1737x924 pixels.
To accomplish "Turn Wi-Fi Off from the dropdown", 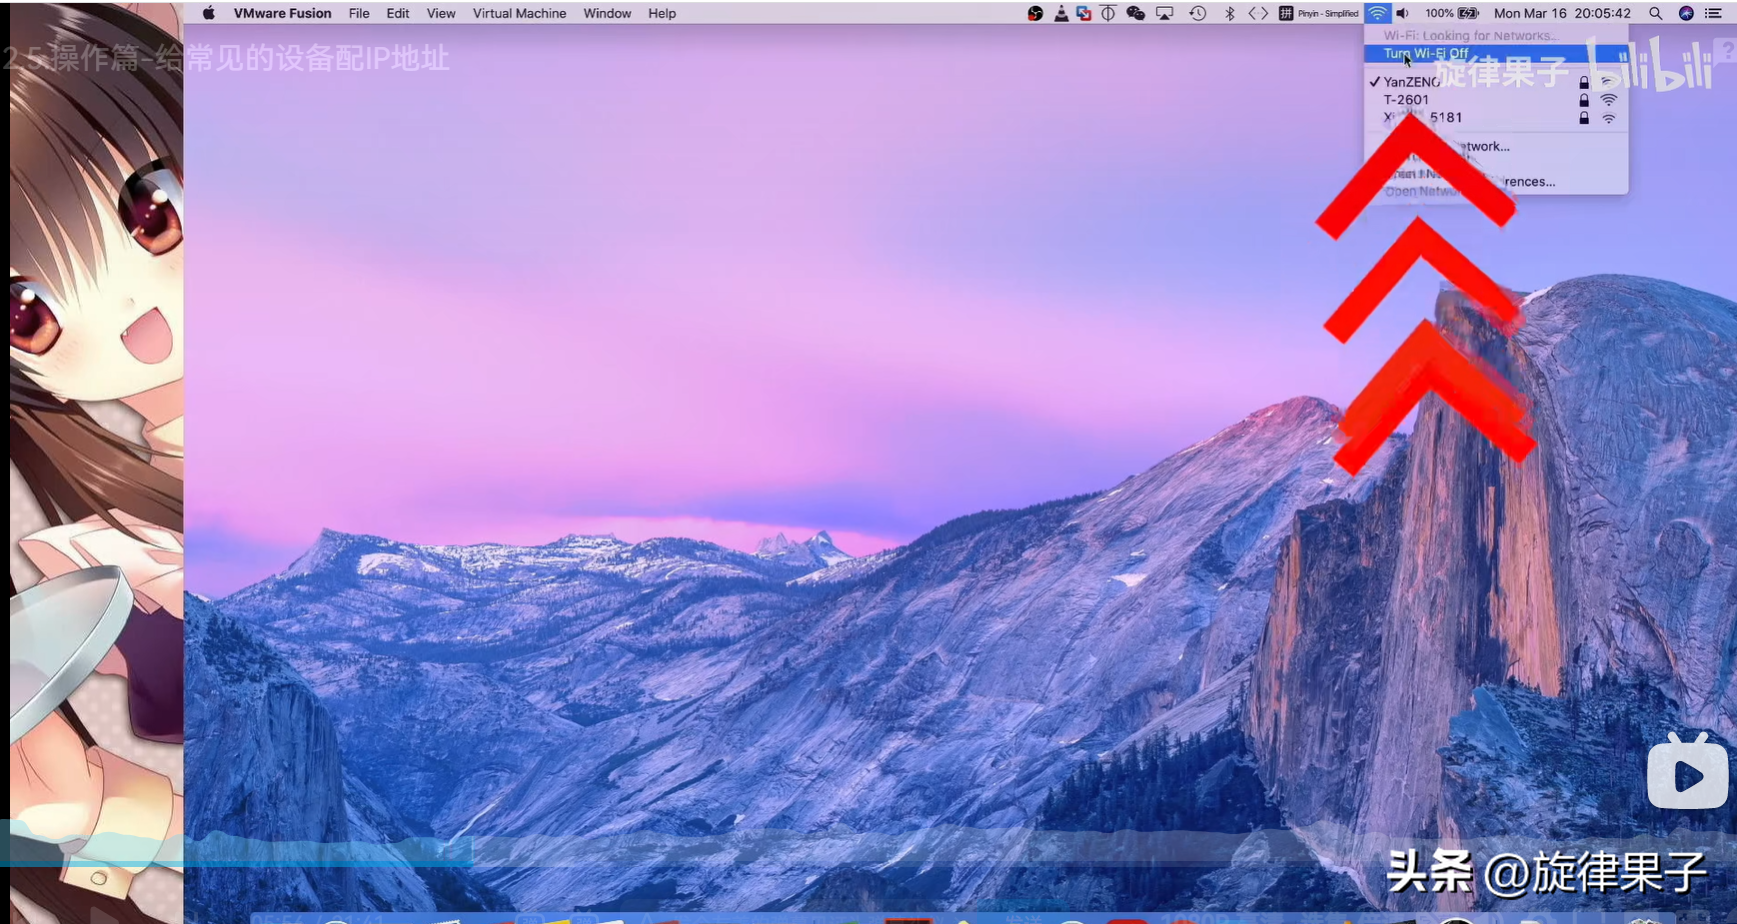I will [x=1426, y=53].
